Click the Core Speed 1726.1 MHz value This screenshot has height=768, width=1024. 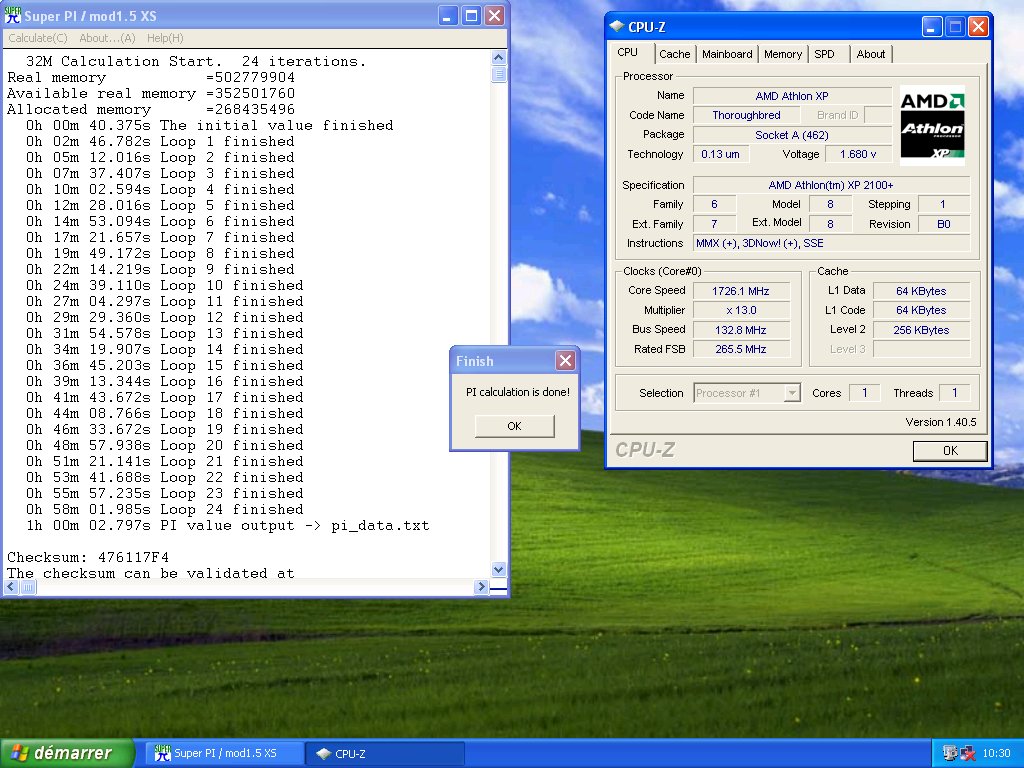pos(741,291)
